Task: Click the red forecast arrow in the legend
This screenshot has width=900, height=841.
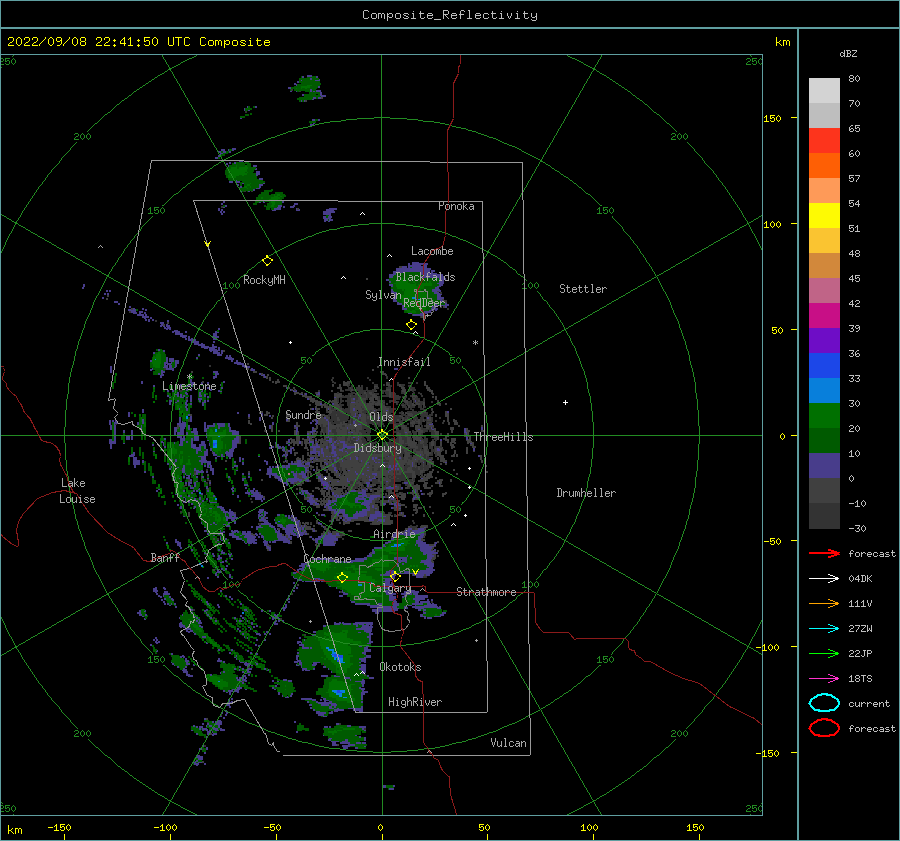Action: 824,553
